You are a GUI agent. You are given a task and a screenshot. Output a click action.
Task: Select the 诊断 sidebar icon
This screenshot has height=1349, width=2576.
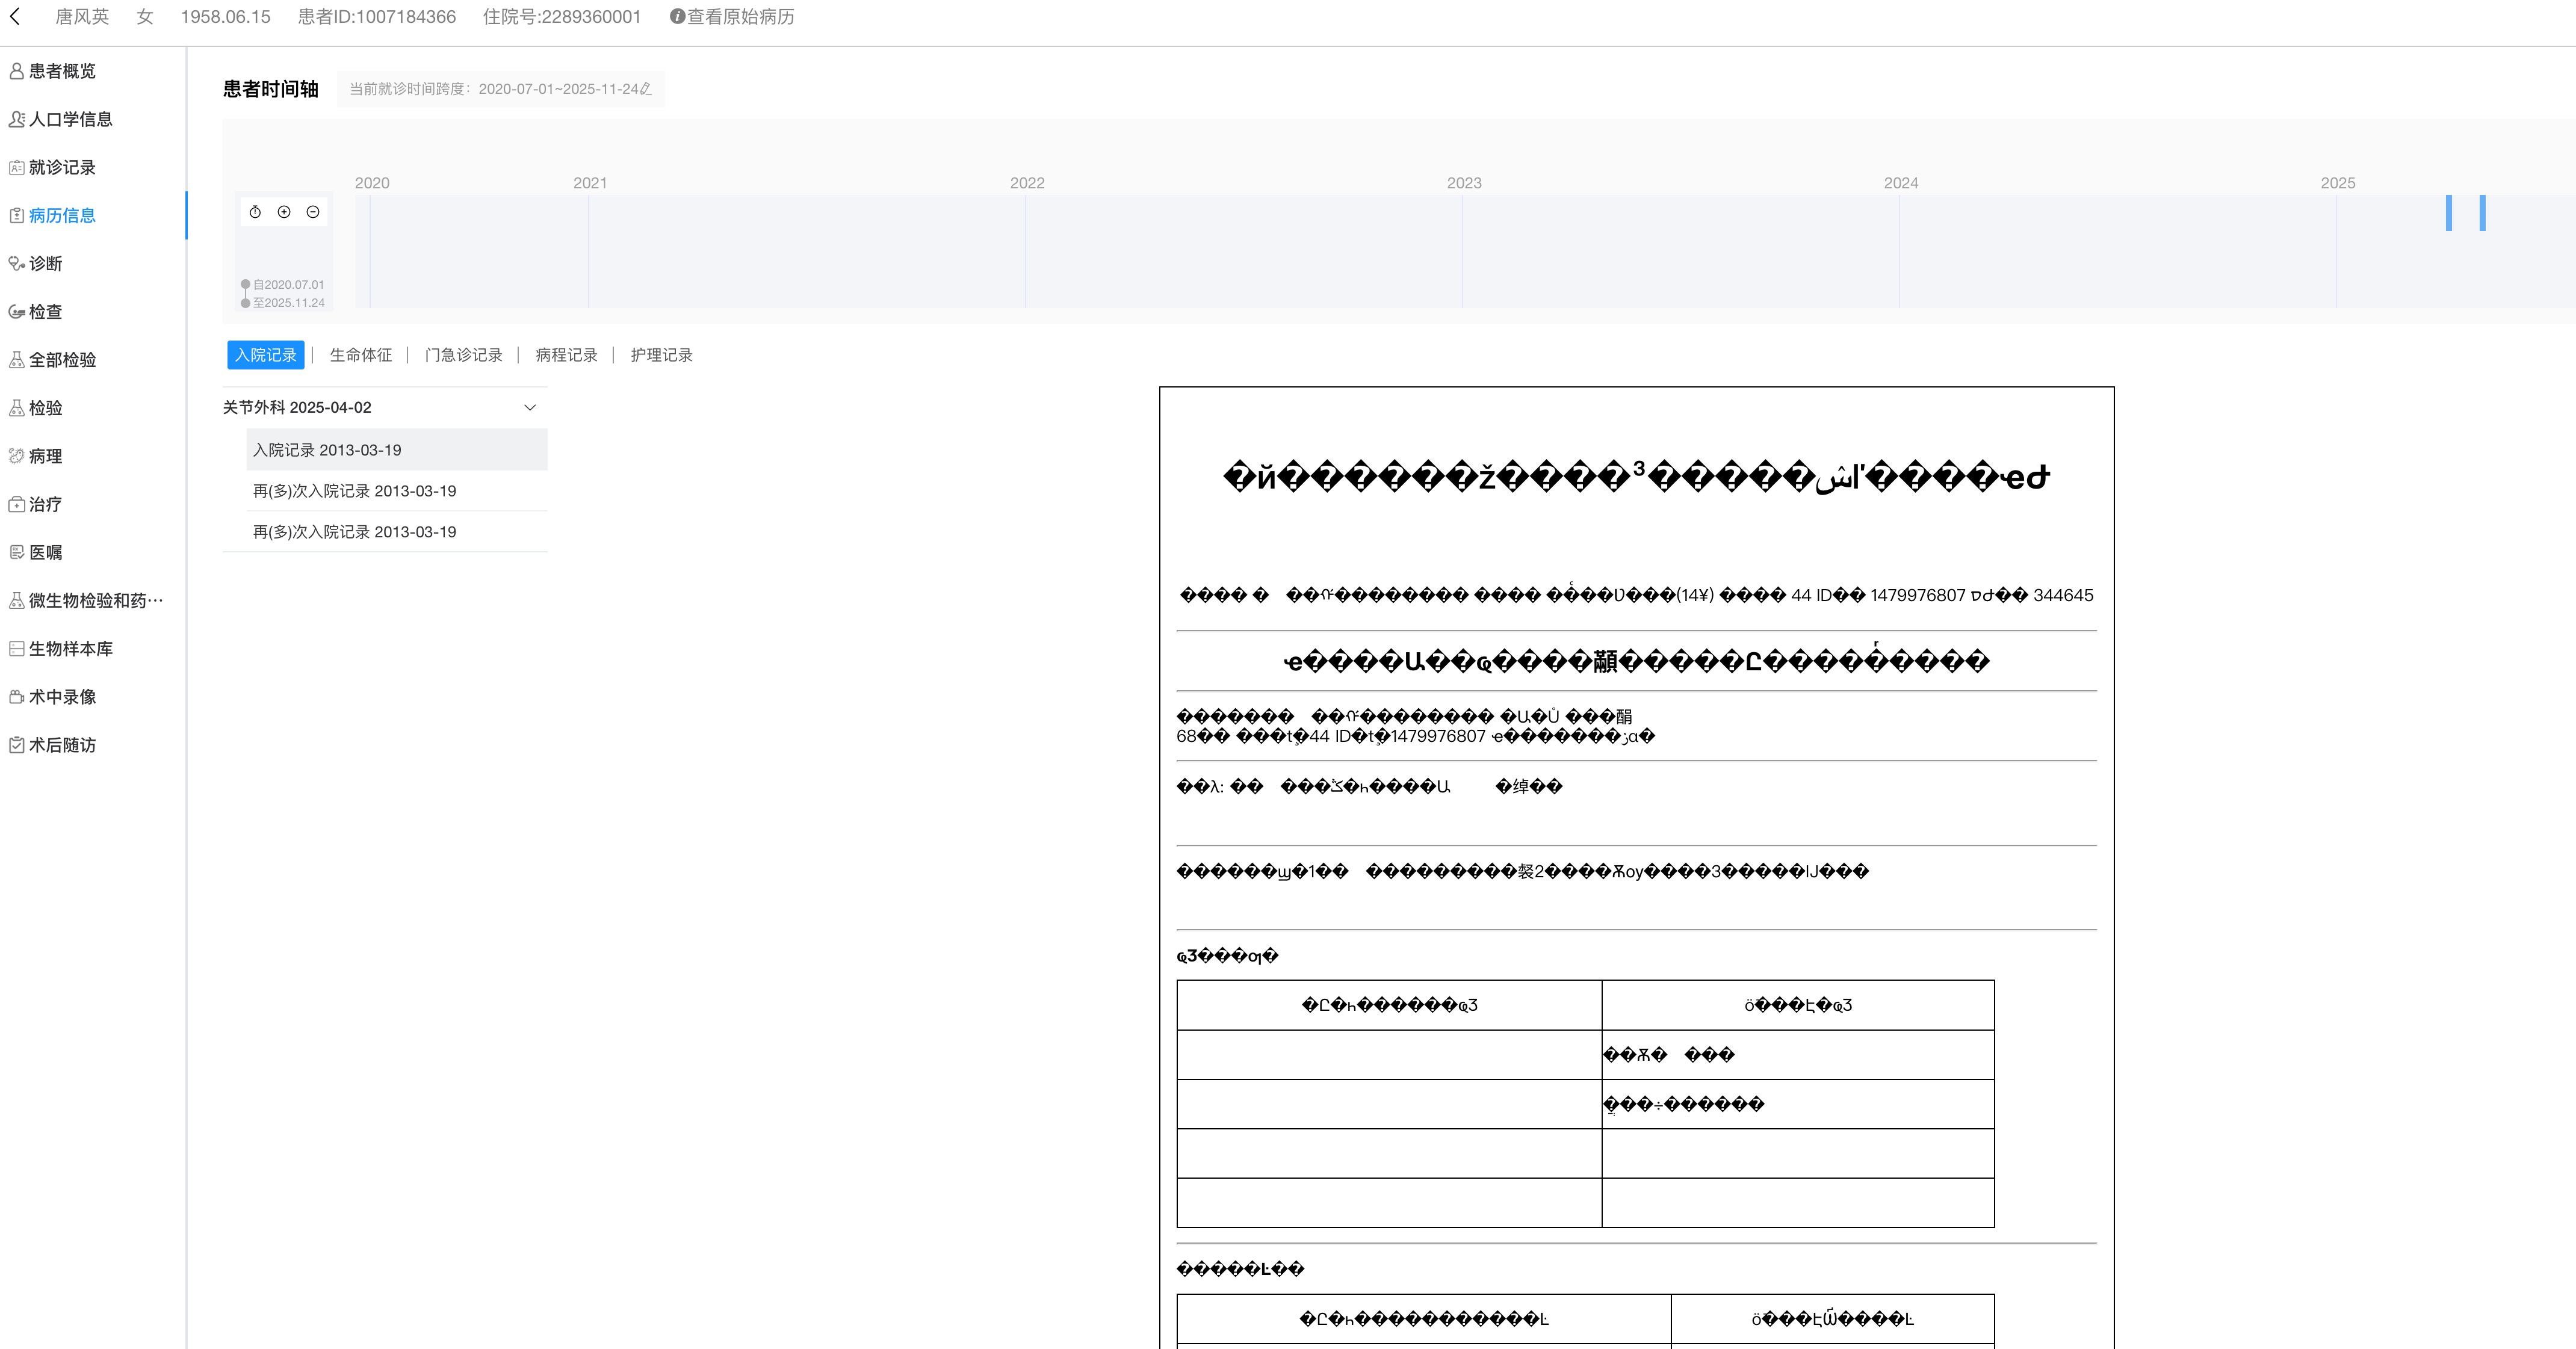(46, 263)
